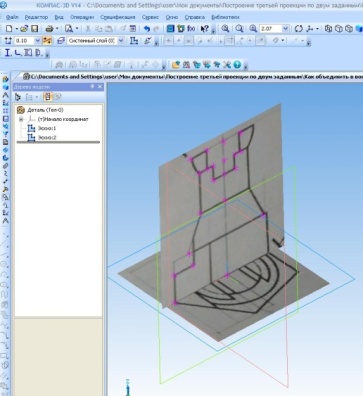
Task: Select Эскиз:2 in the model tree
Action: pos(47,137)
